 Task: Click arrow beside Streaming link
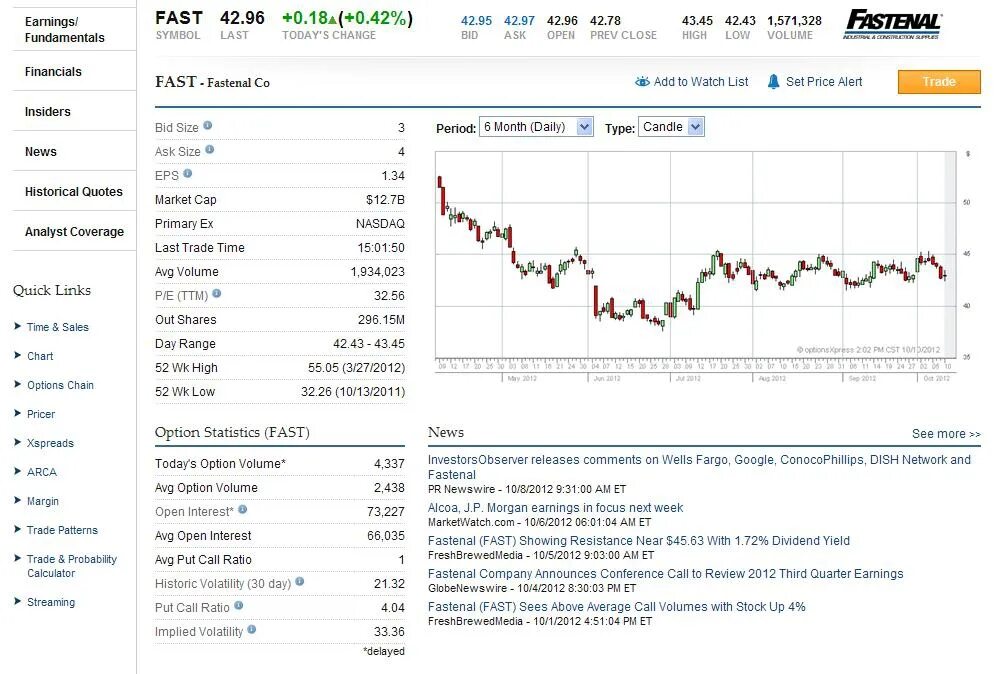(x=18, y=601)
